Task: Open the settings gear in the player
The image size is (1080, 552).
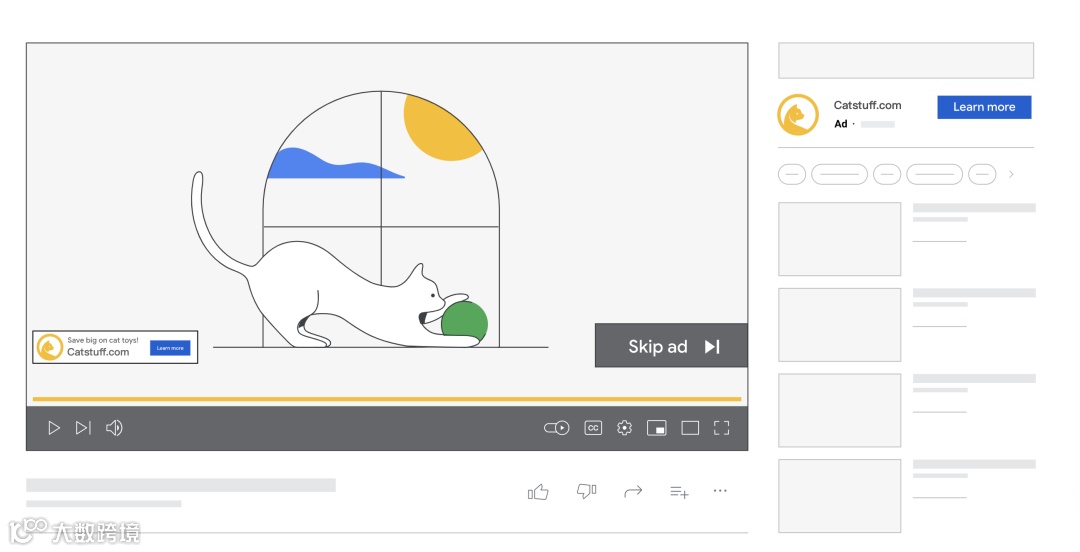Action: 625,428
